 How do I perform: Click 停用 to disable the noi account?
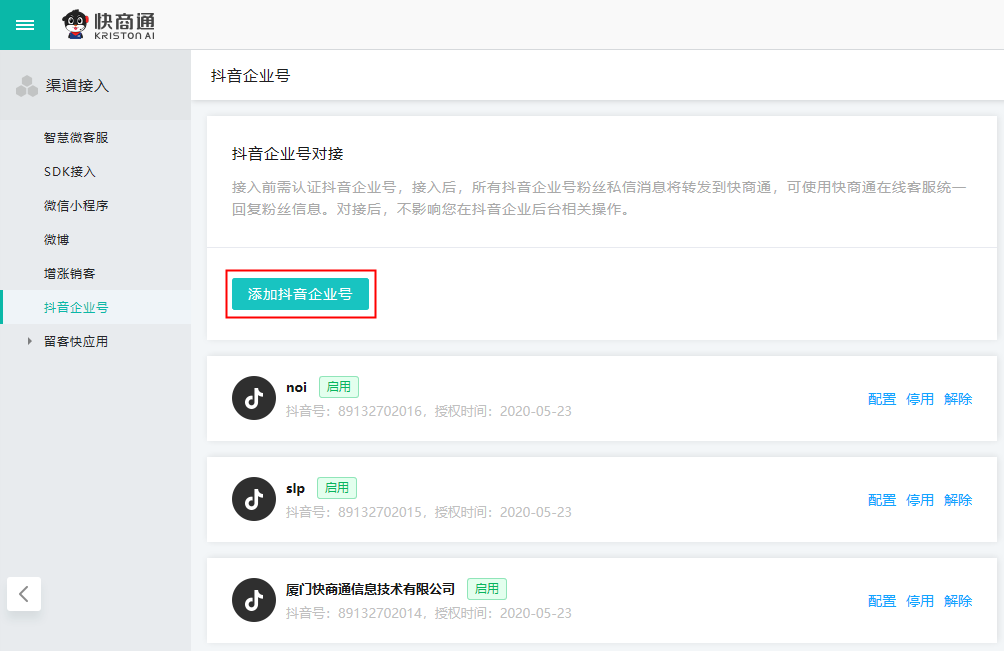point(920,399)
